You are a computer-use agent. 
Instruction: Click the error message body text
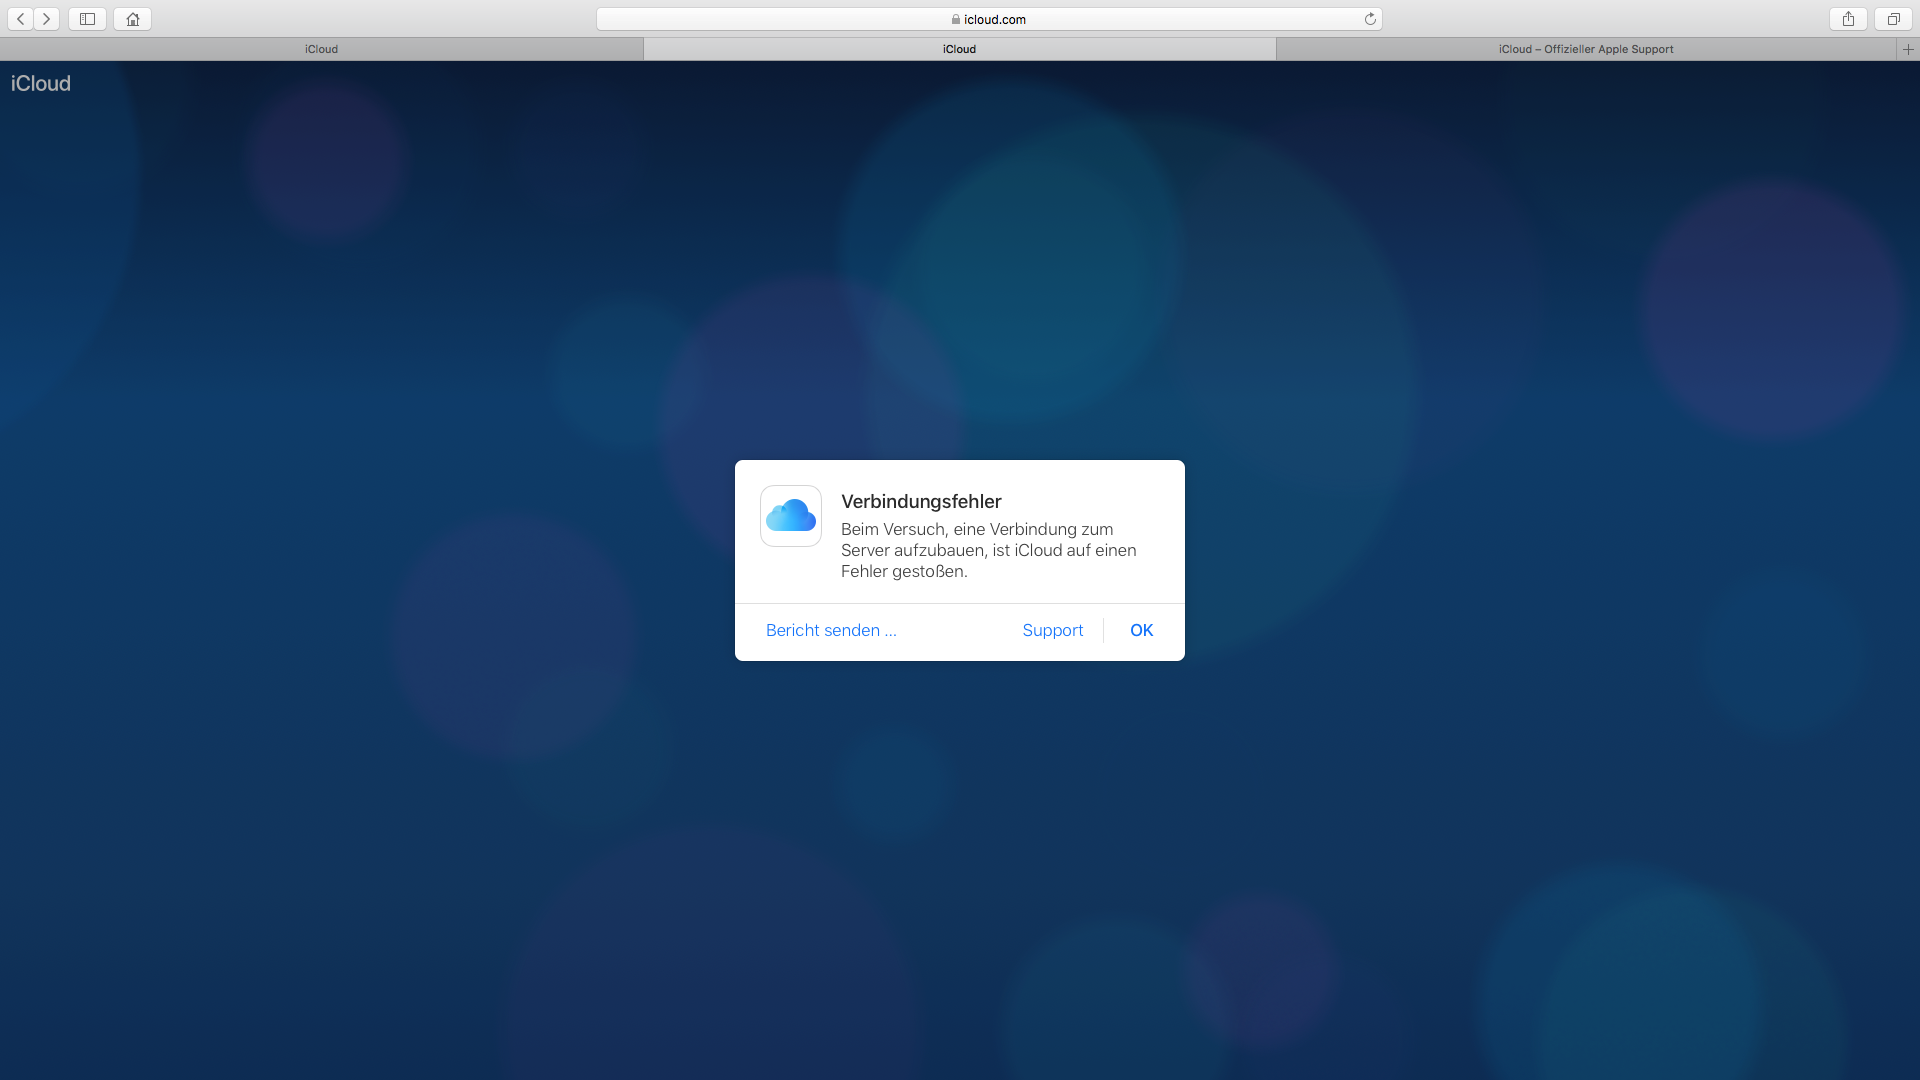click(x=988, y=550)
